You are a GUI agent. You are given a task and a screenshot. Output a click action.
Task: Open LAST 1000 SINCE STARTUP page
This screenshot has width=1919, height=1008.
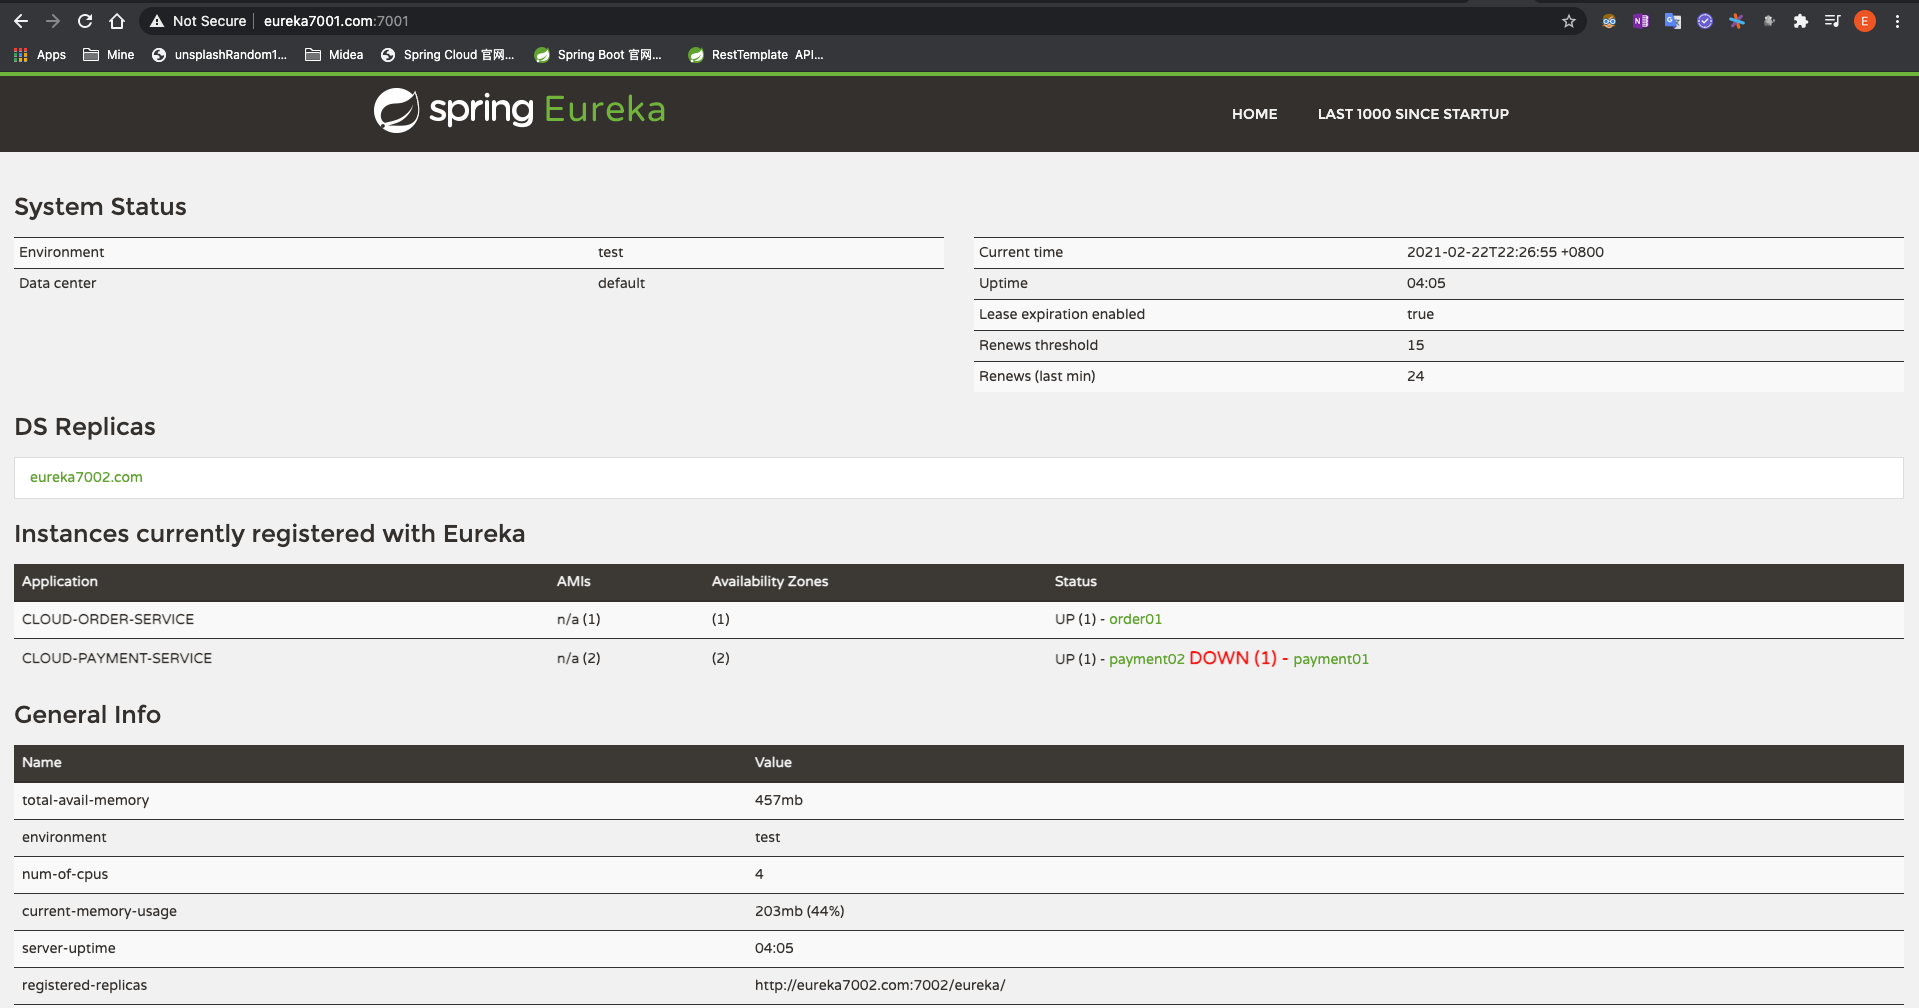[1412, 114]
